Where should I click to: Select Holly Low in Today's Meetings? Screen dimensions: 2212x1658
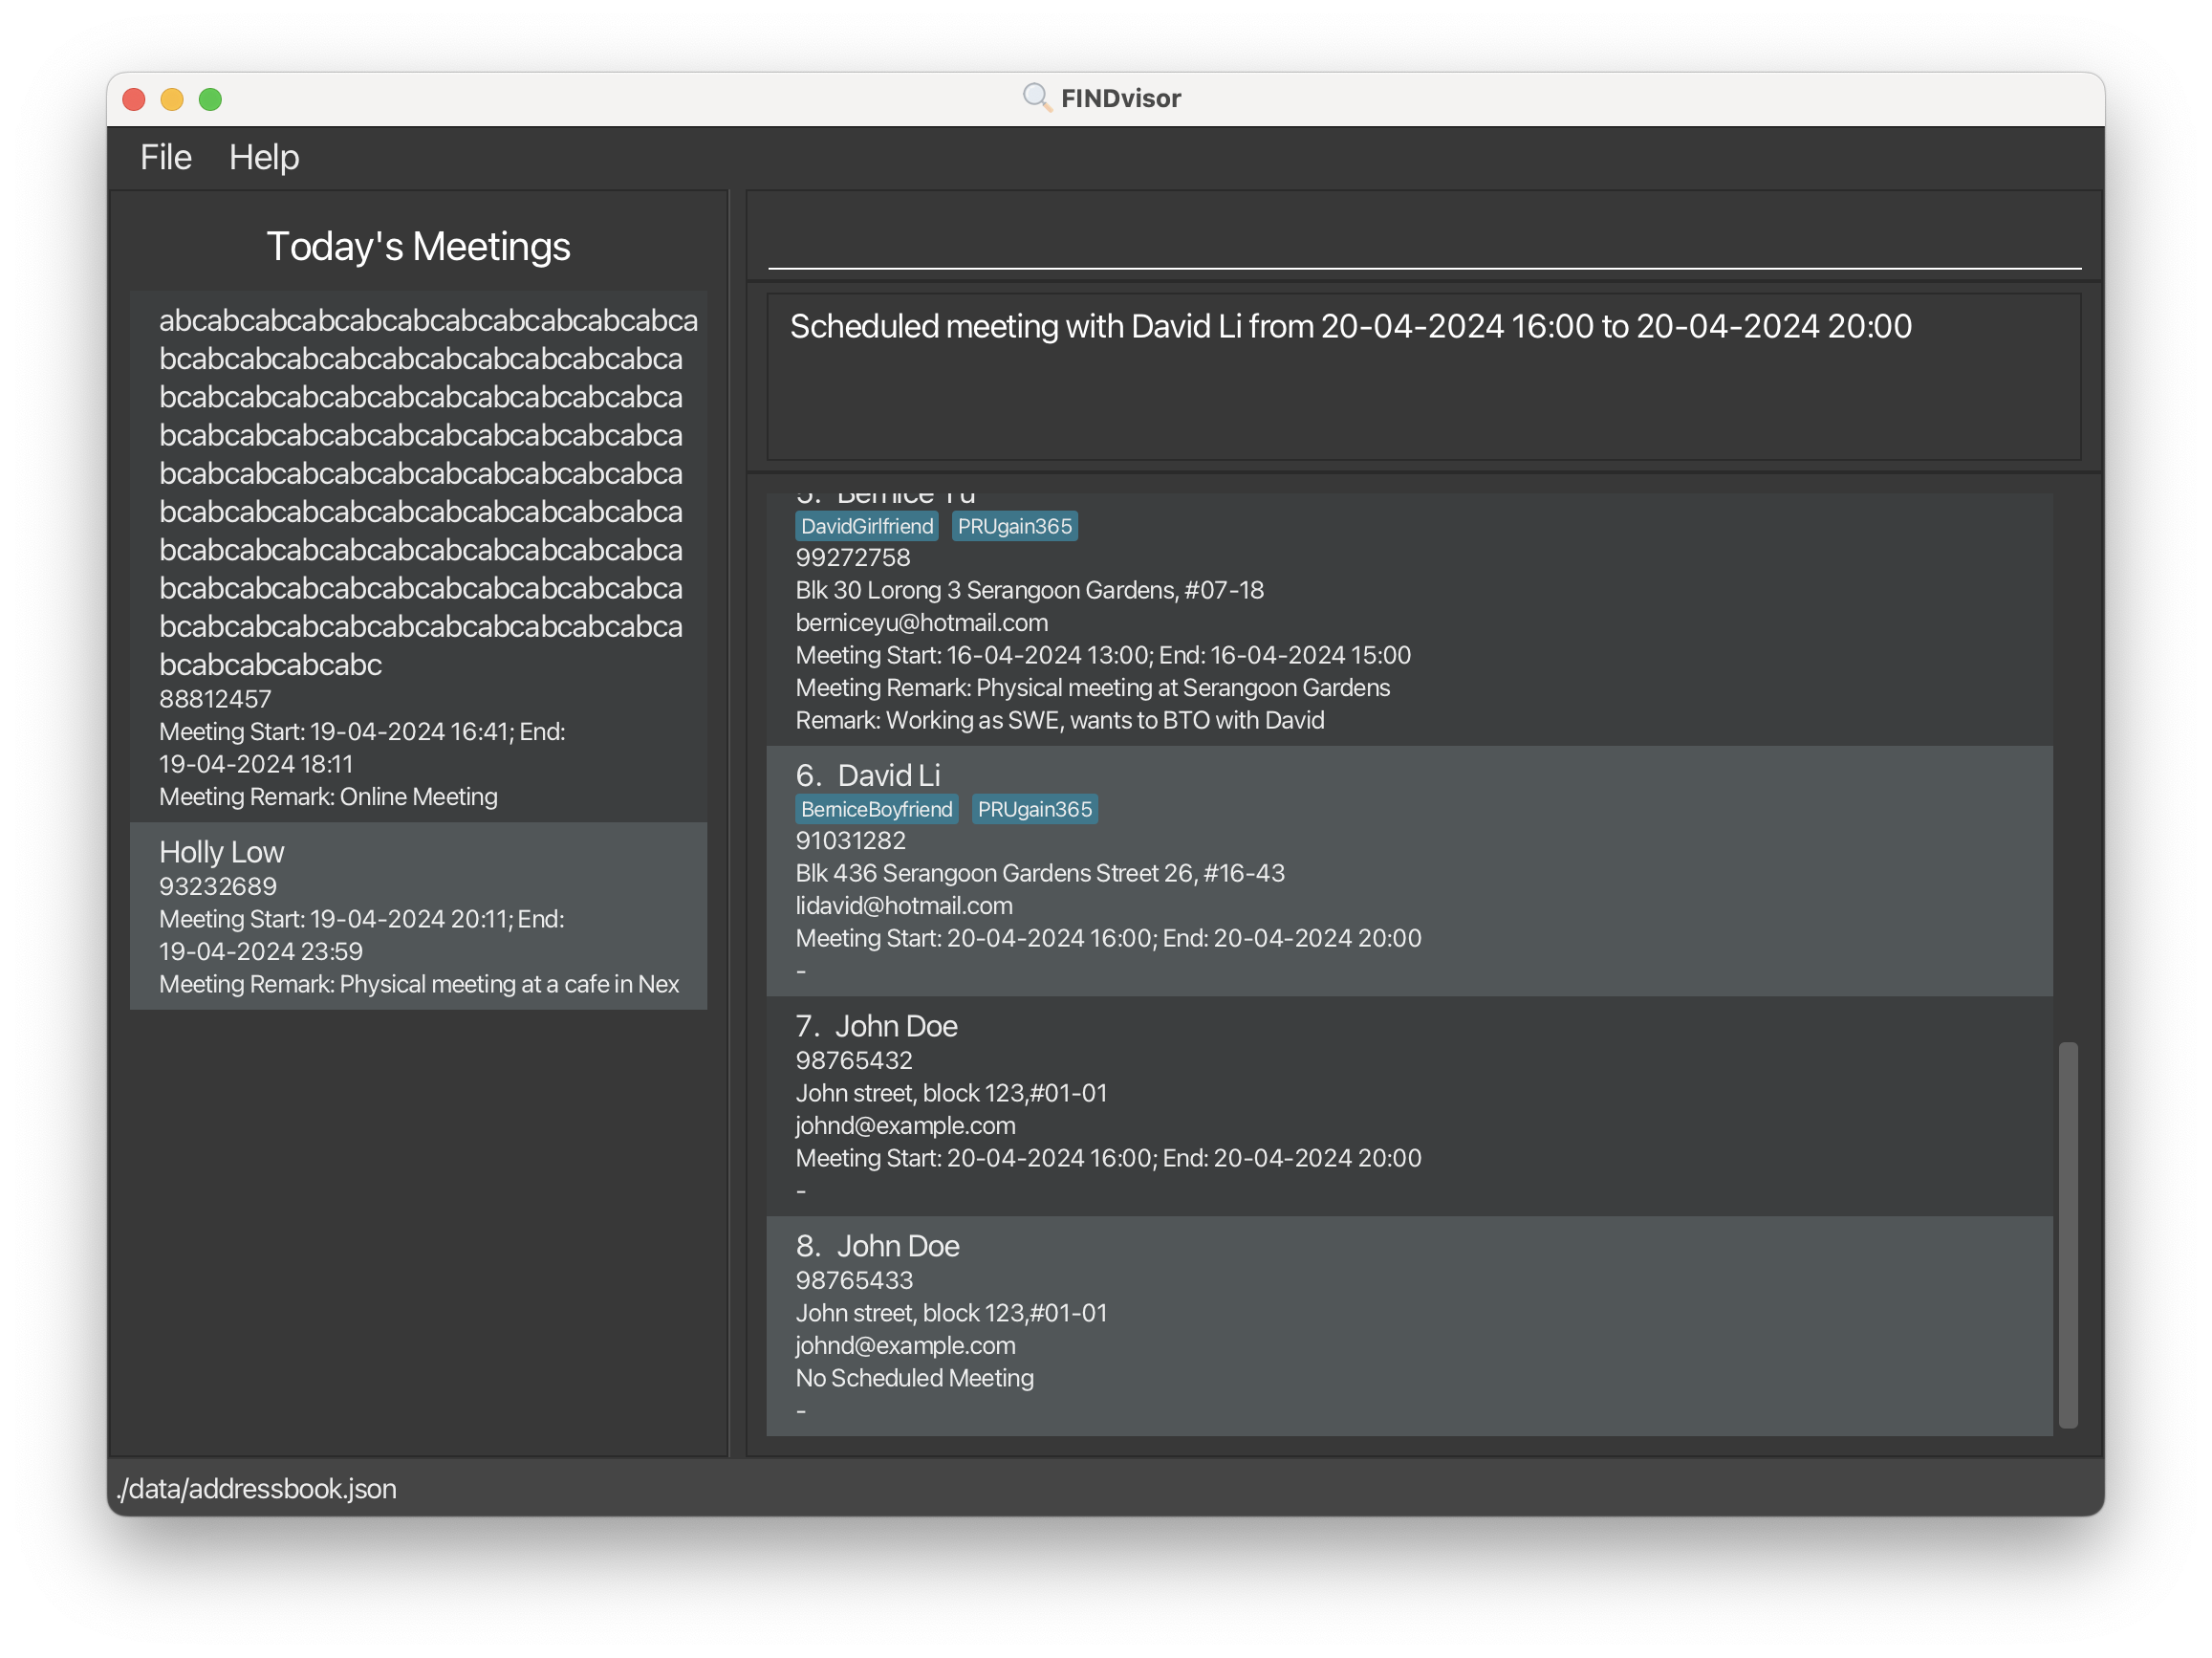(418, 915)
